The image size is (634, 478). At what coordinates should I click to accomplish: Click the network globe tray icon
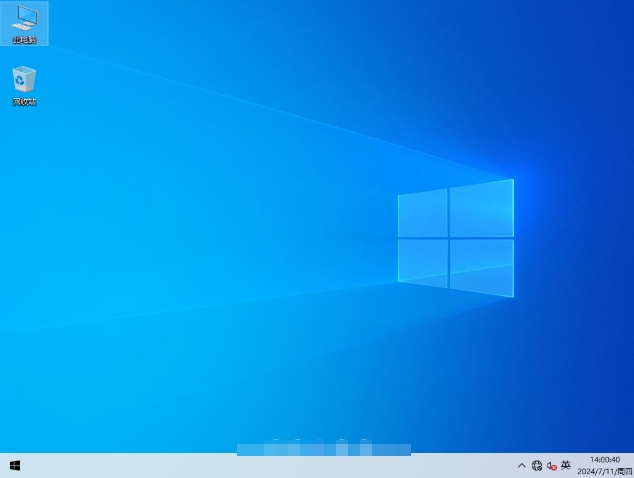pyautogui.click(x=537, y=466)
